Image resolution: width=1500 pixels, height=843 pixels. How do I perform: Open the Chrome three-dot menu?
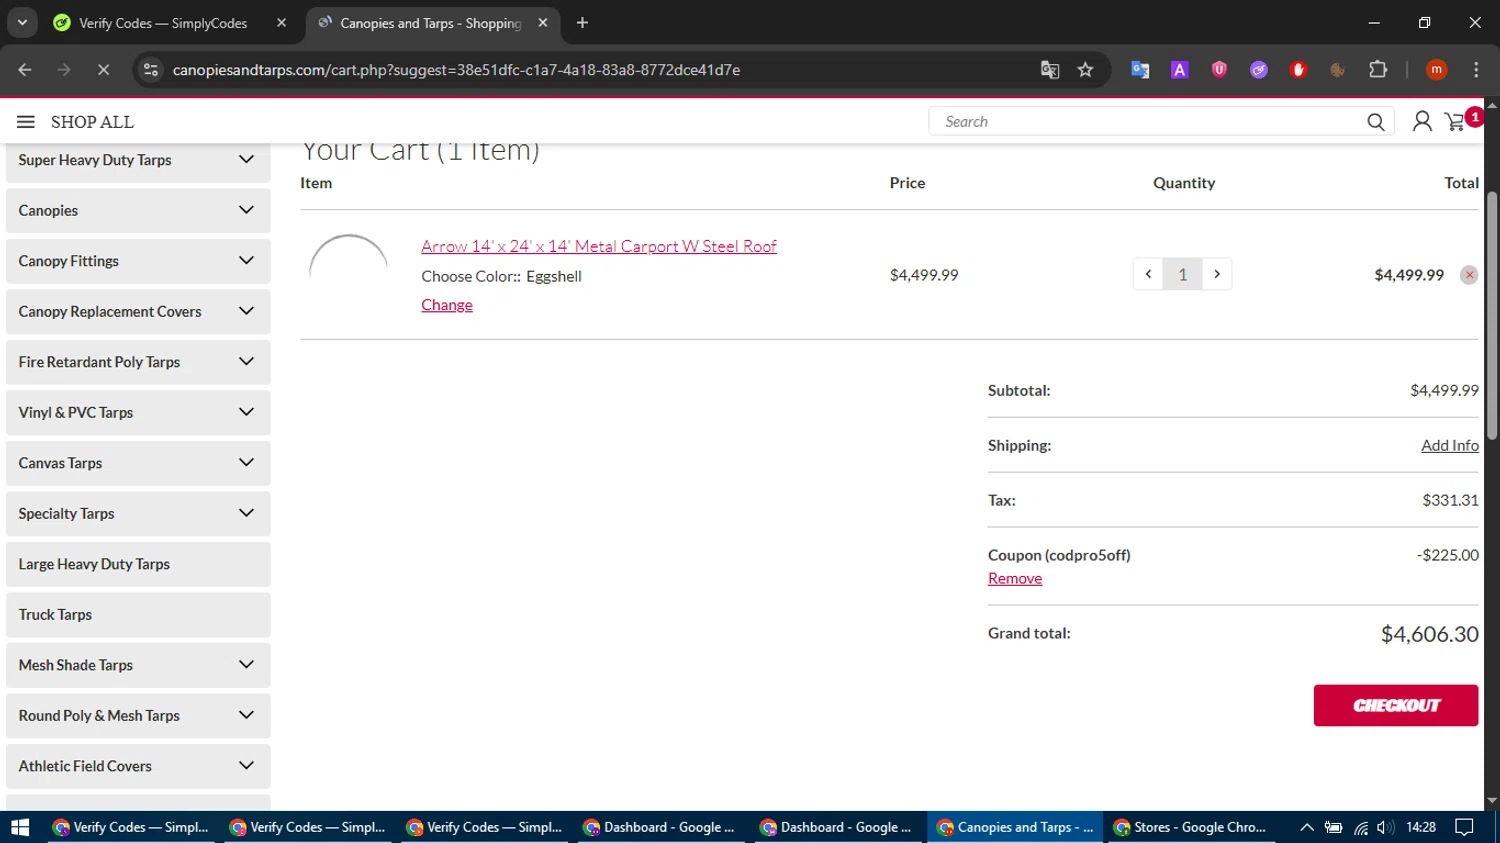point(1476,70)
